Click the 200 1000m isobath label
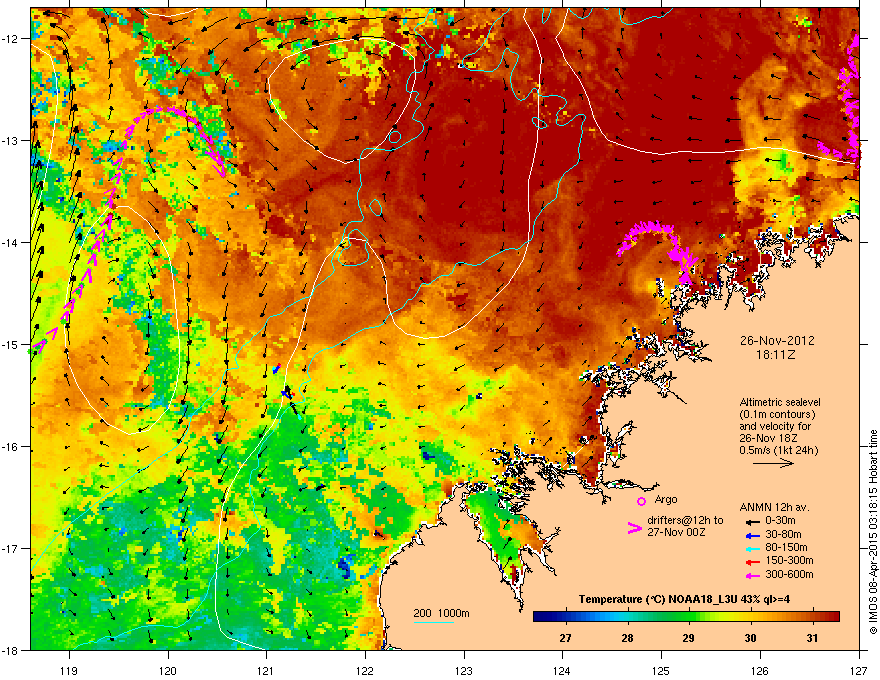Screen dimensions: 880x680 click(x=441, y=613)
